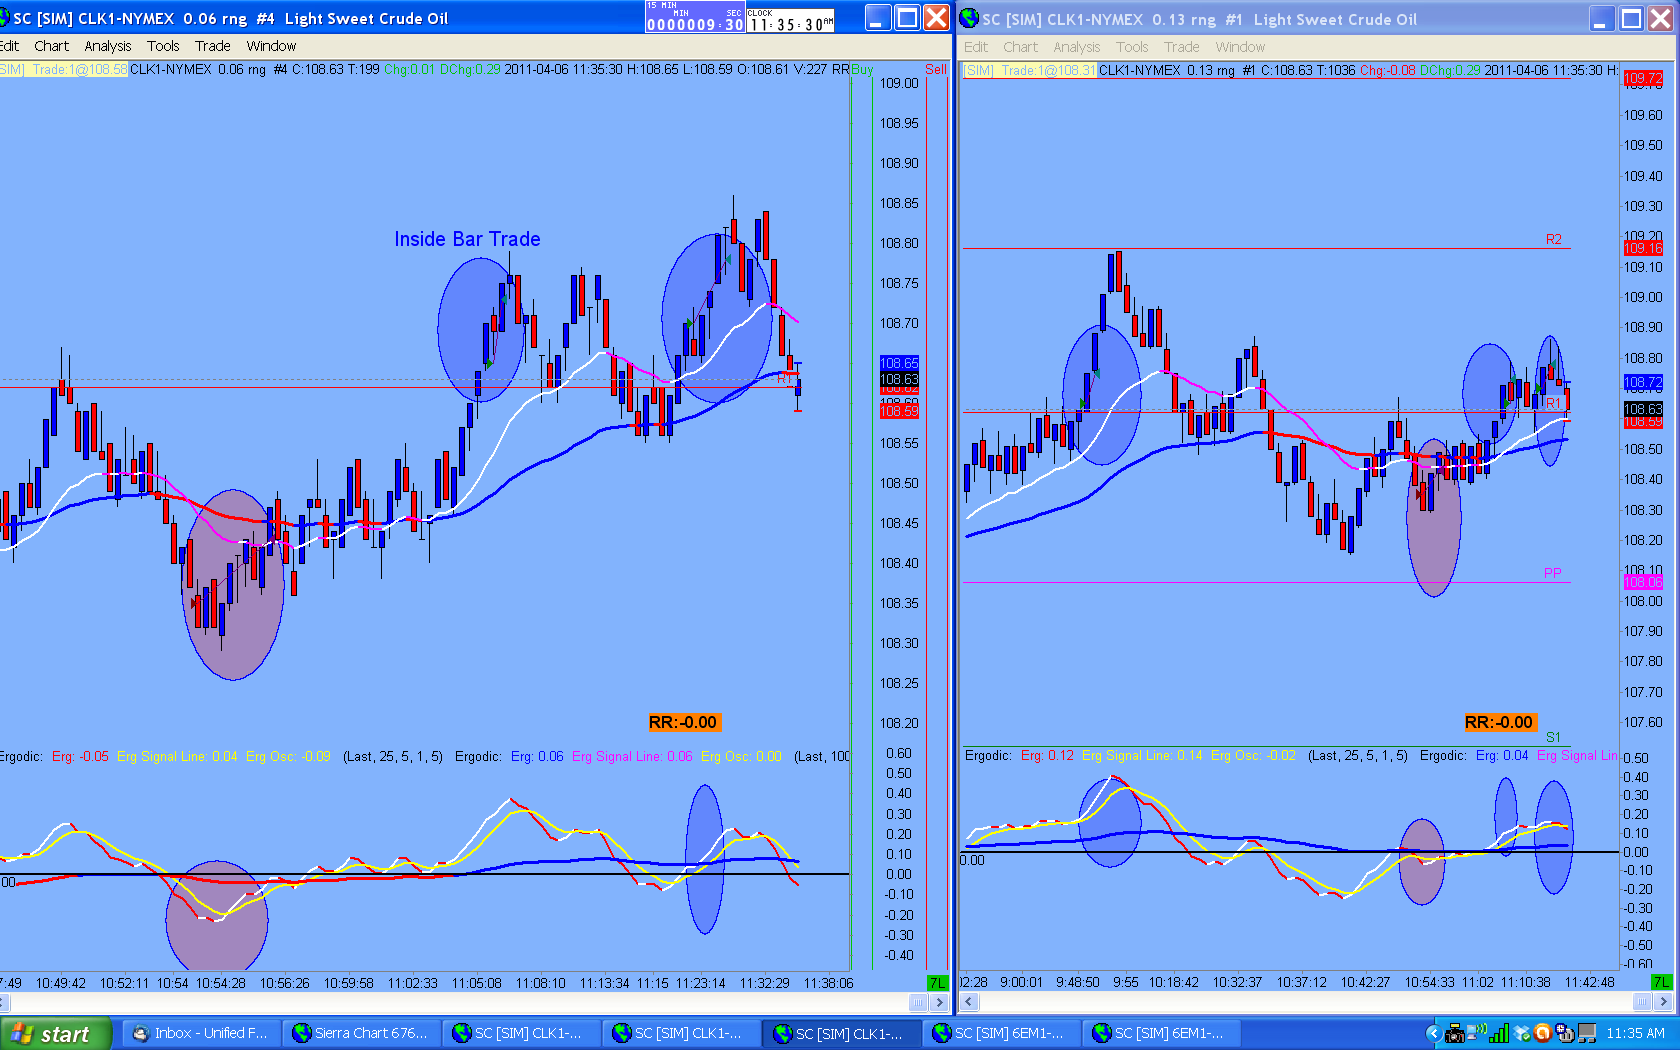Click the green 7L indicator on the right chart
Screen dimensions: 1680x1050
[1662, 983]
